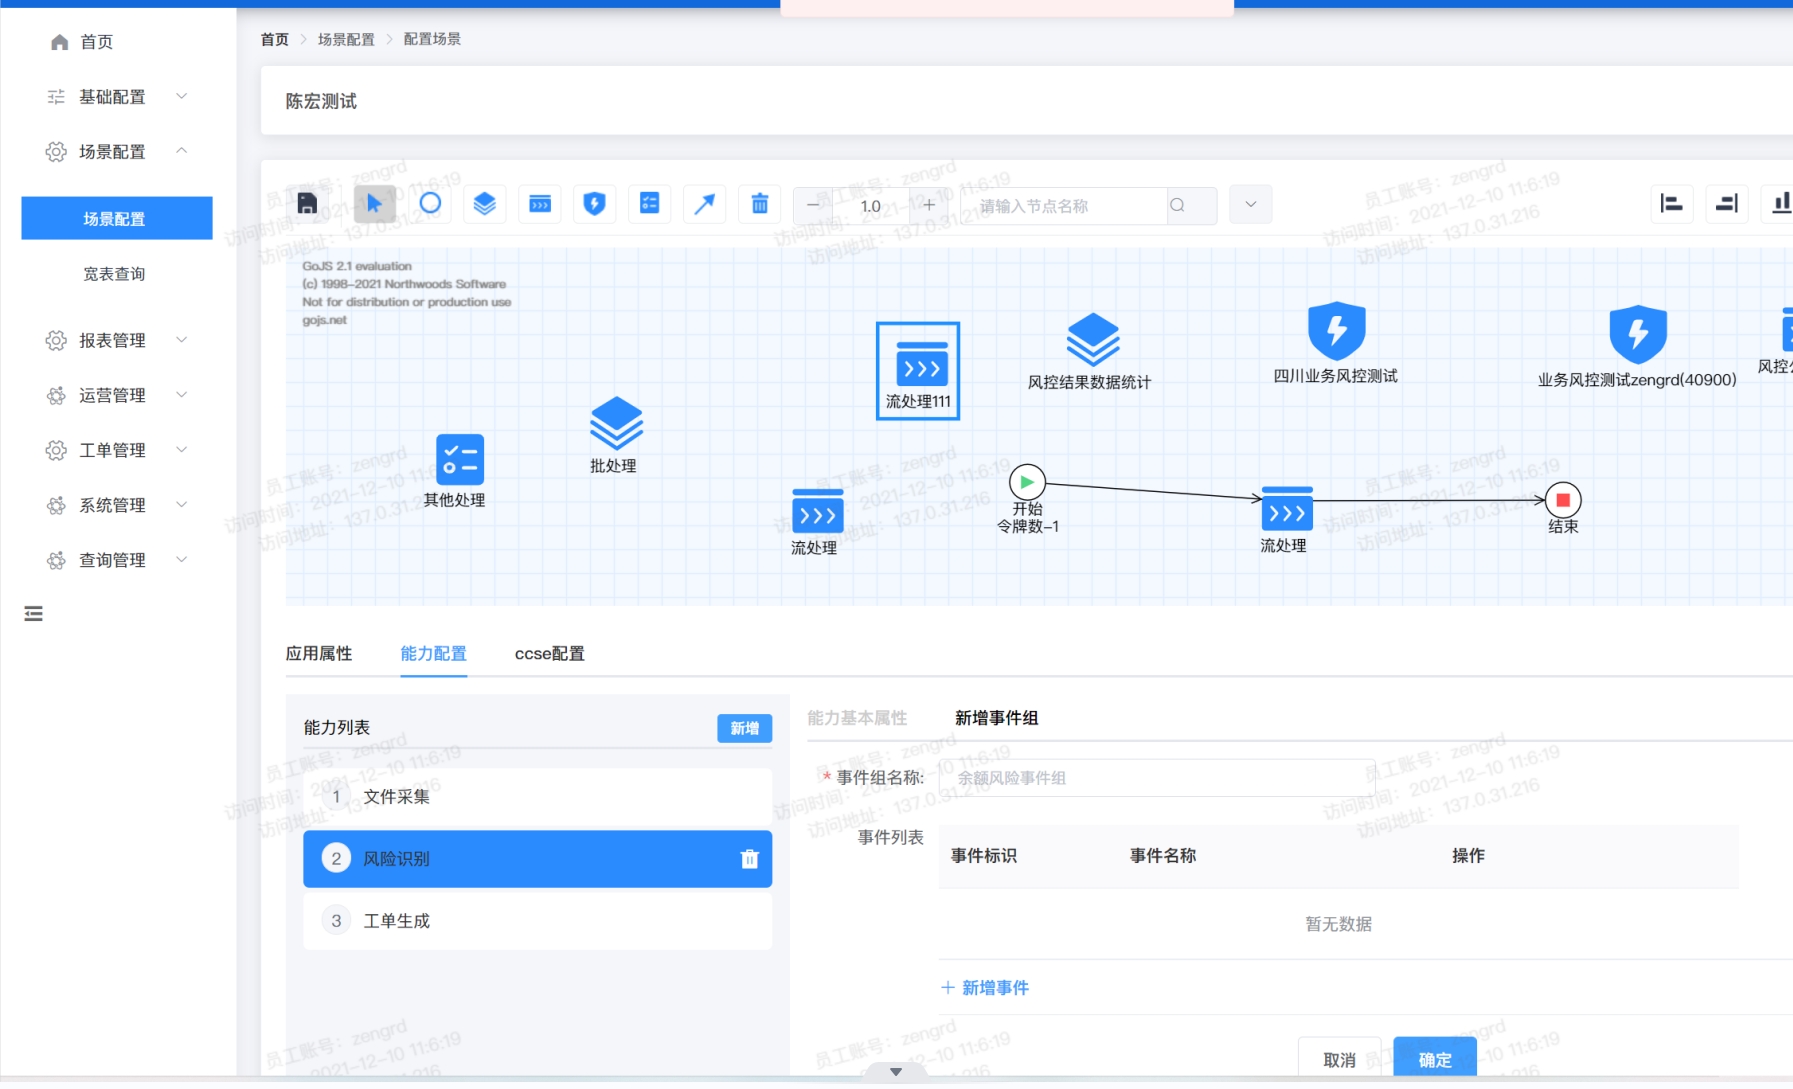1793x1089 pixels.
Task: Click the 新增事件 link
Action: point(985,988)
